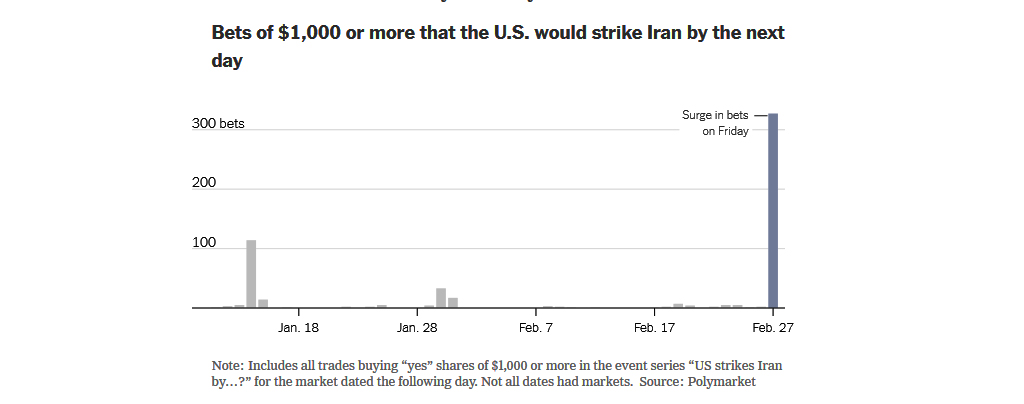This screenshot has height=404, width=1024.
Task: Click the 'Surge in bets on Friday' annotation
Action: click(x=715, y=123)
